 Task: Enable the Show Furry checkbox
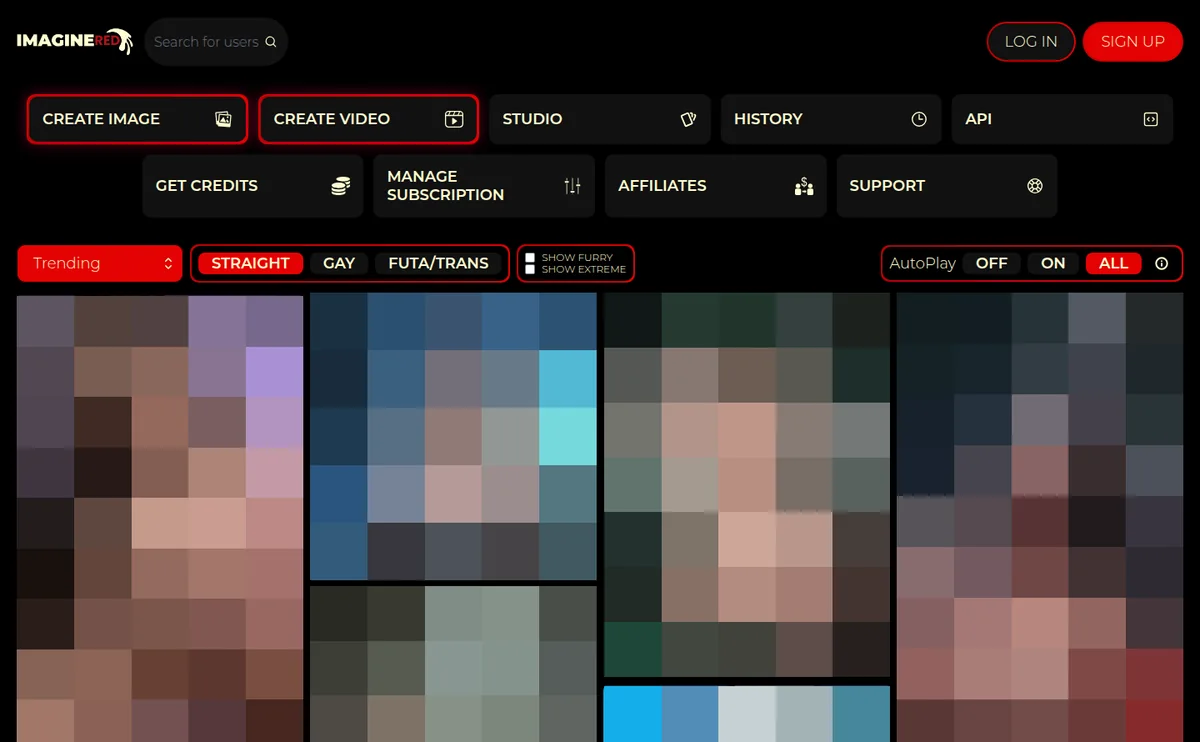[531, 258]
